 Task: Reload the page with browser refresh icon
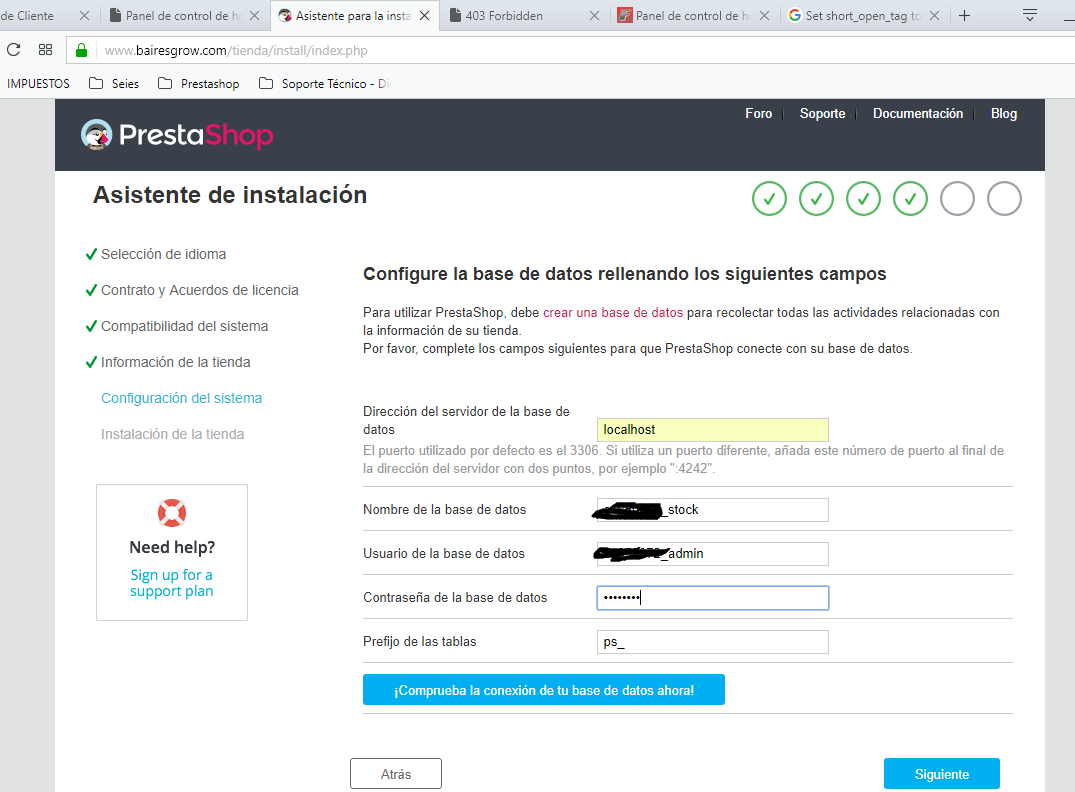pos(13,49)
